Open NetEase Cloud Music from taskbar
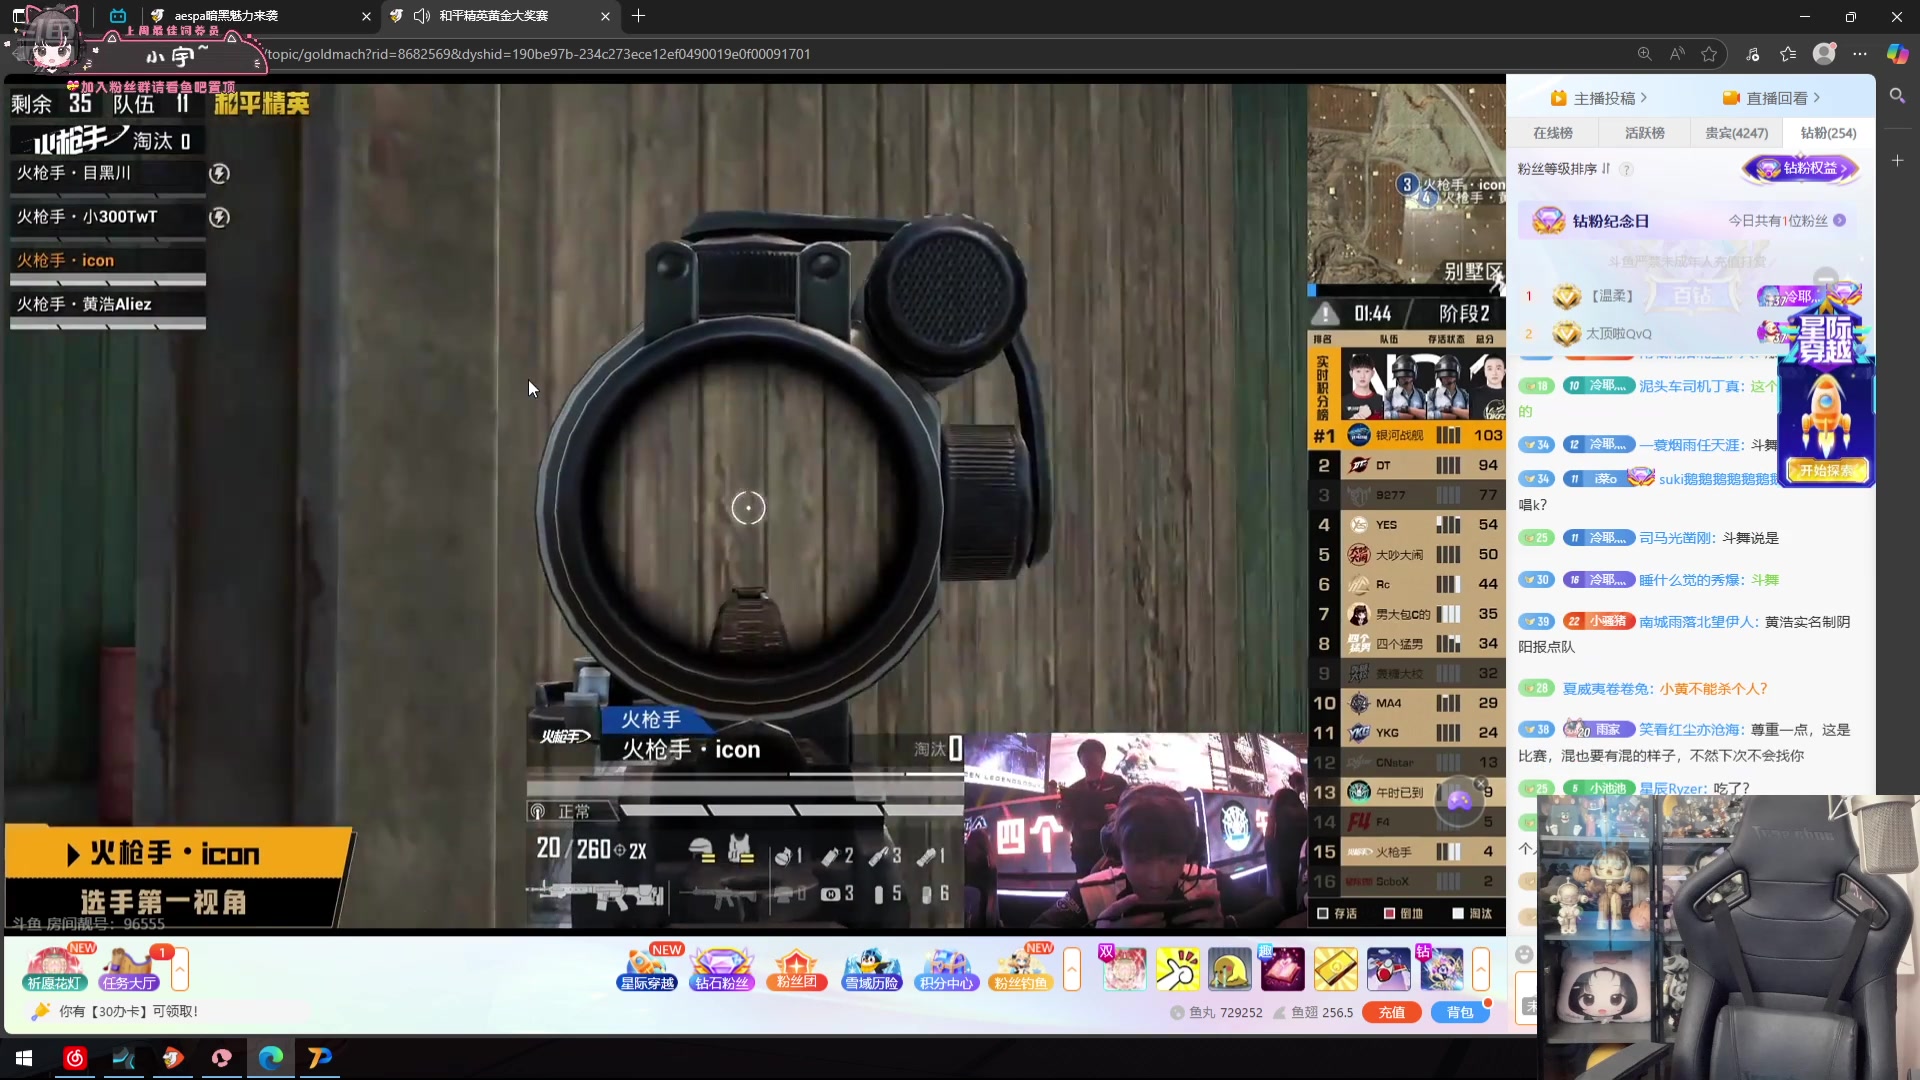Viewport: 1920px width, 1080px height. [x=75, y=1057]
